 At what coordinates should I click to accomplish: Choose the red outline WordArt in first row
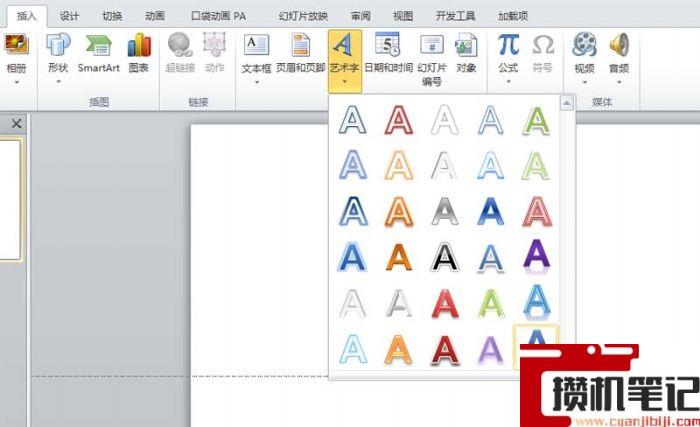(399, 120)
